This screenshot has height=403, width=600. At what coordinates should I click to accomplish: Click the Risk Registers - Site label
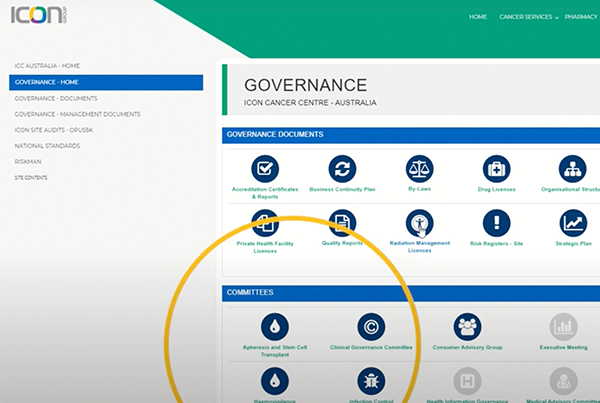point(496,243)
